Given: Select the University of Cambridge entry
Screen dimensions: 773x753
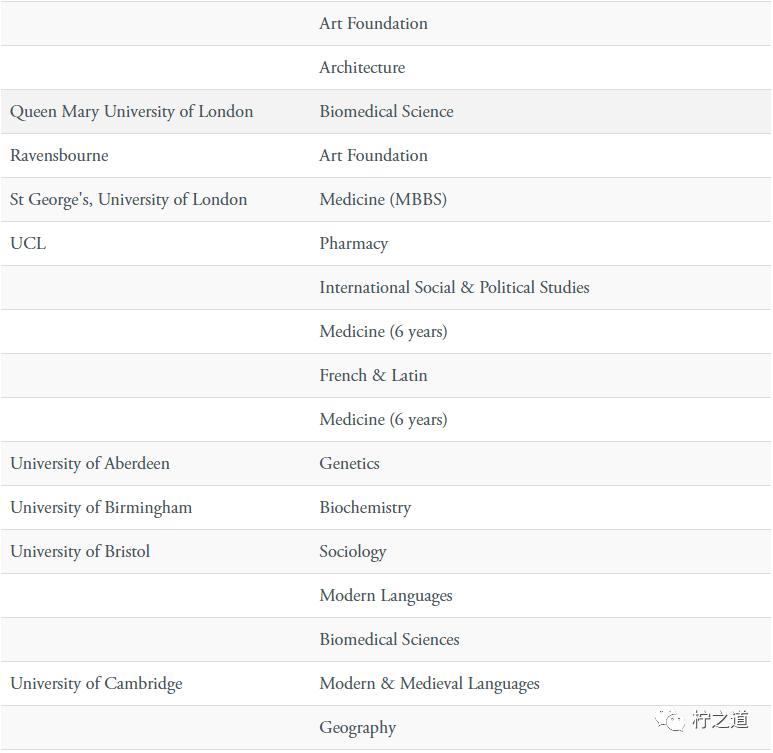Looking at the screenshot, I should [x=96, y=684].
